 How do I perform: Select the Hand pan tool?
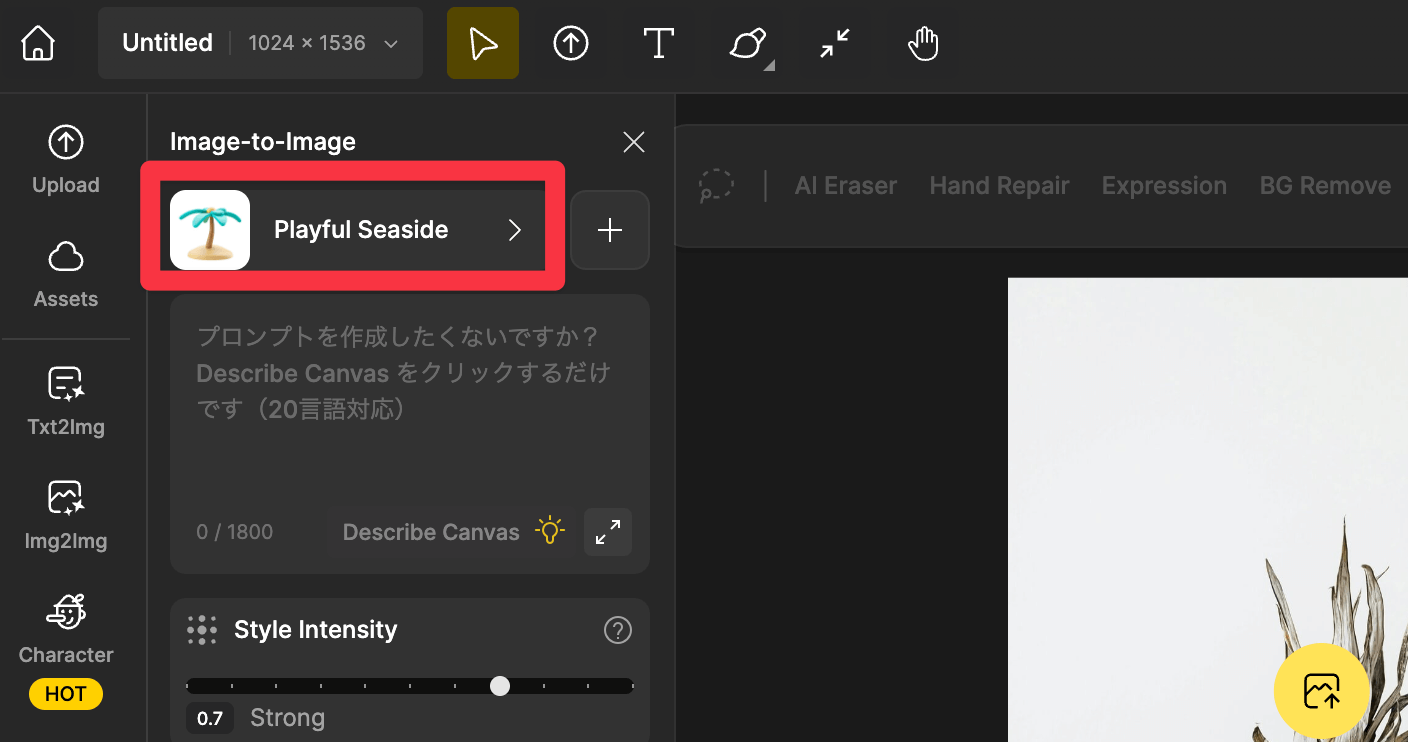(x=923, y=43)
